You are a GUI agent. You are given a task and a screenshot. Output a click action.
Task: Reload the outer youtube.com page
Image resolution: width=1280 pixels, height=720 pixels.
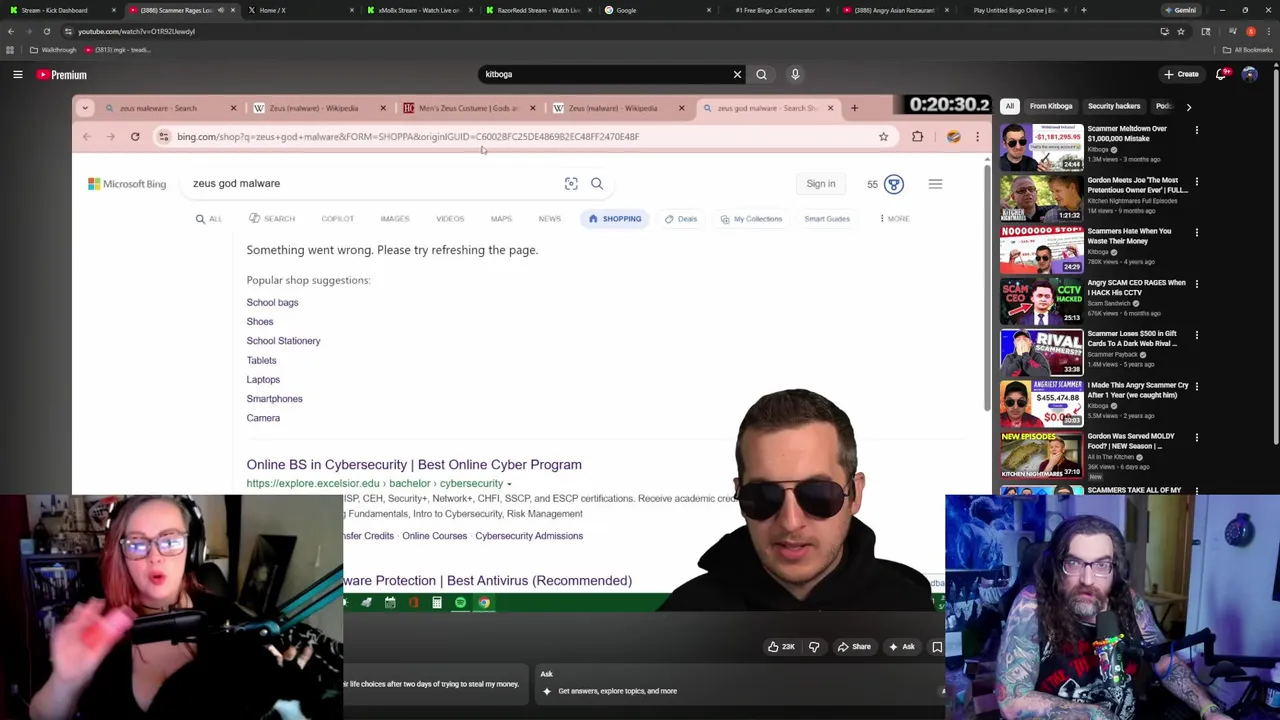coord(46,31)
